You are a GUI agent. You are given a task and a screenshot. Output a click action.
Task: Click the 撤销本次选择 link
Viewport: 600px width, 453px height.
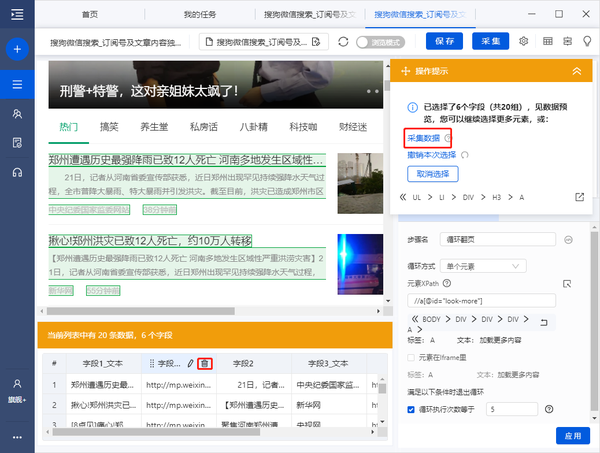point(432,155)
